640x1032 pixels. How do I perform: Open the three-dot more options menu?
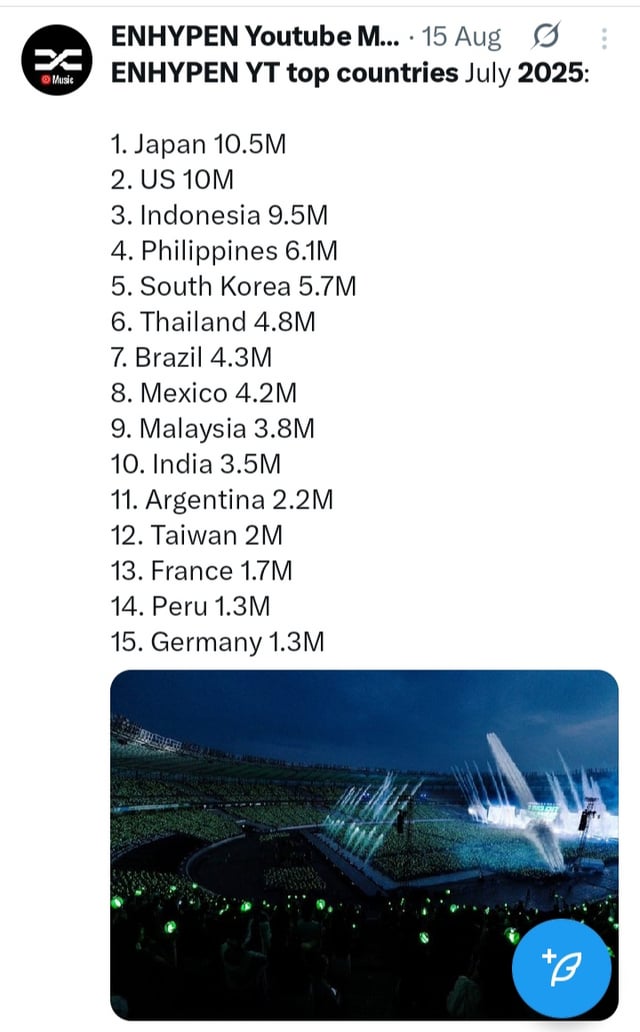point(604,38)
